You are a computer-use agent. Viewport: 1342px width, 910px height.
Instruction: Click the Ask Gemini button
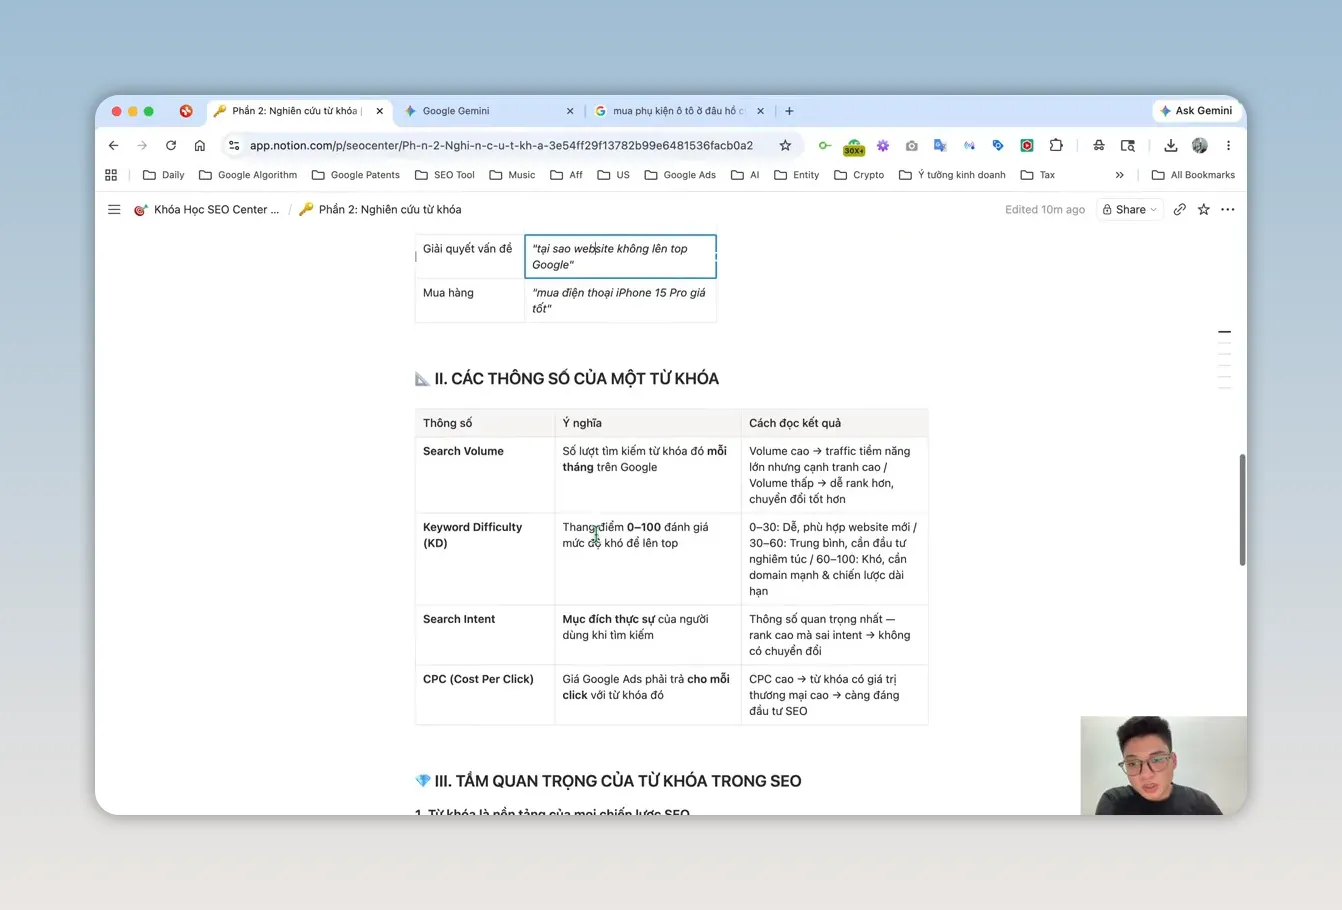pyautogui.click(x=1196, y=111)
